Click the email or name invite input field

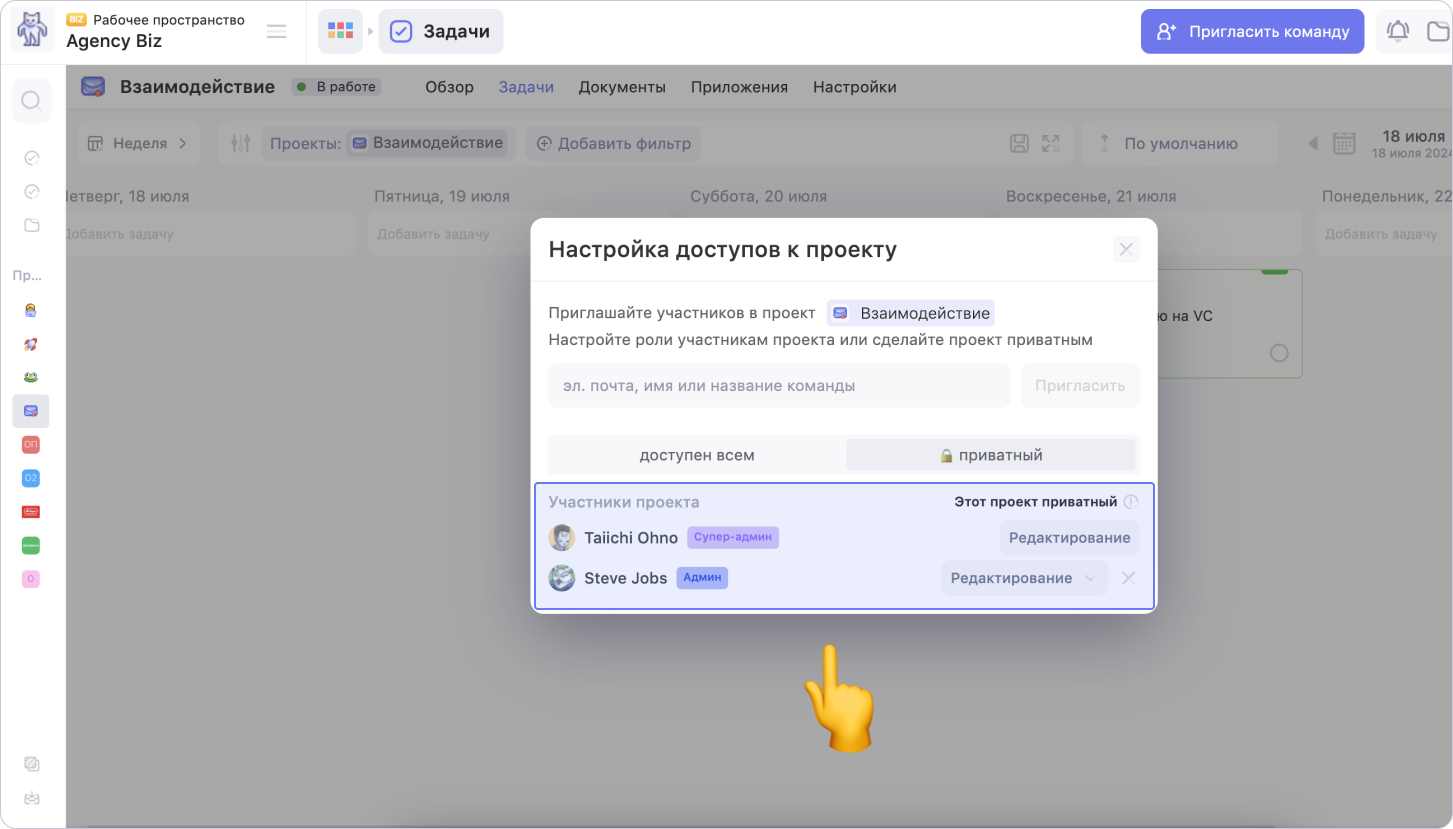coord(778,385)
